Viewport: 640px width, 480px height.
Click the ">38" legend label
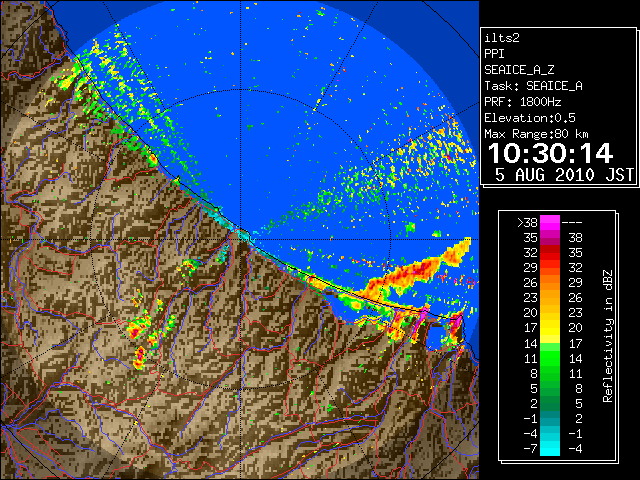coord(527,222)
